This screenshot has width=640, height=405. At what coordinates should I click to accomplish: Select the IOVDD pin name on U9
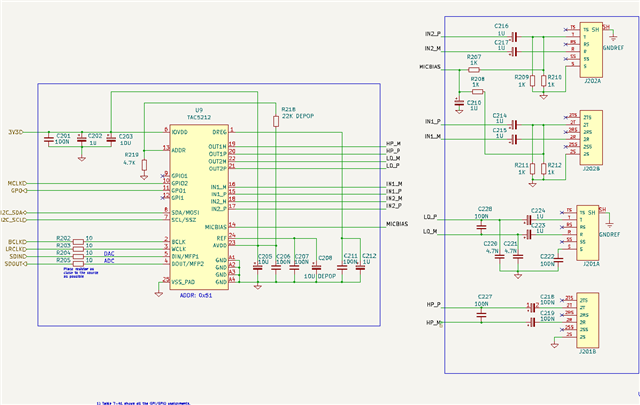click(180, 132)
